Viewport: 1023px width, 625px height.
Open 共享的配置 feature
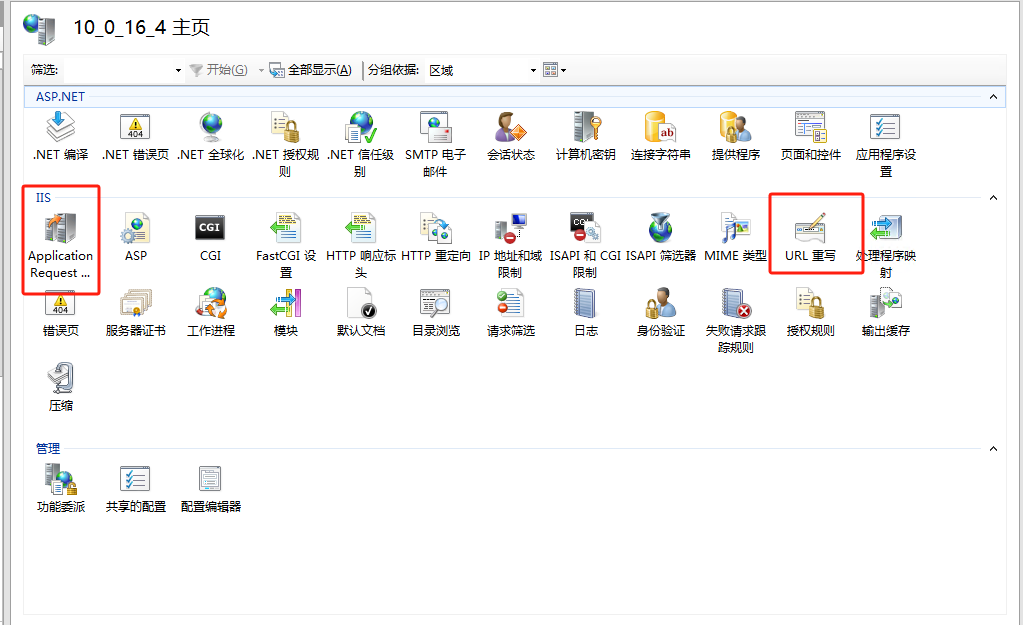(x=136, y=488)
